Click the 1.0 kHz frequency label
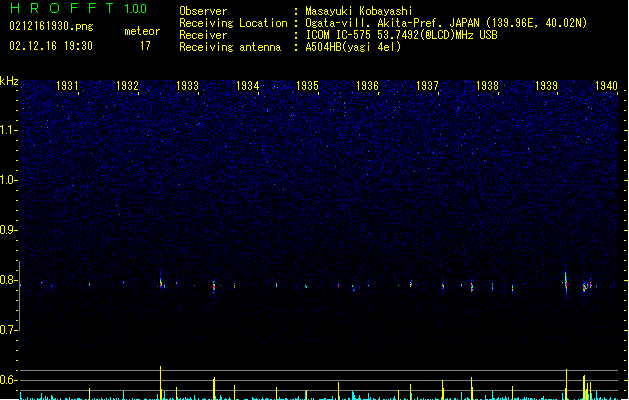 tap(8, 180)
